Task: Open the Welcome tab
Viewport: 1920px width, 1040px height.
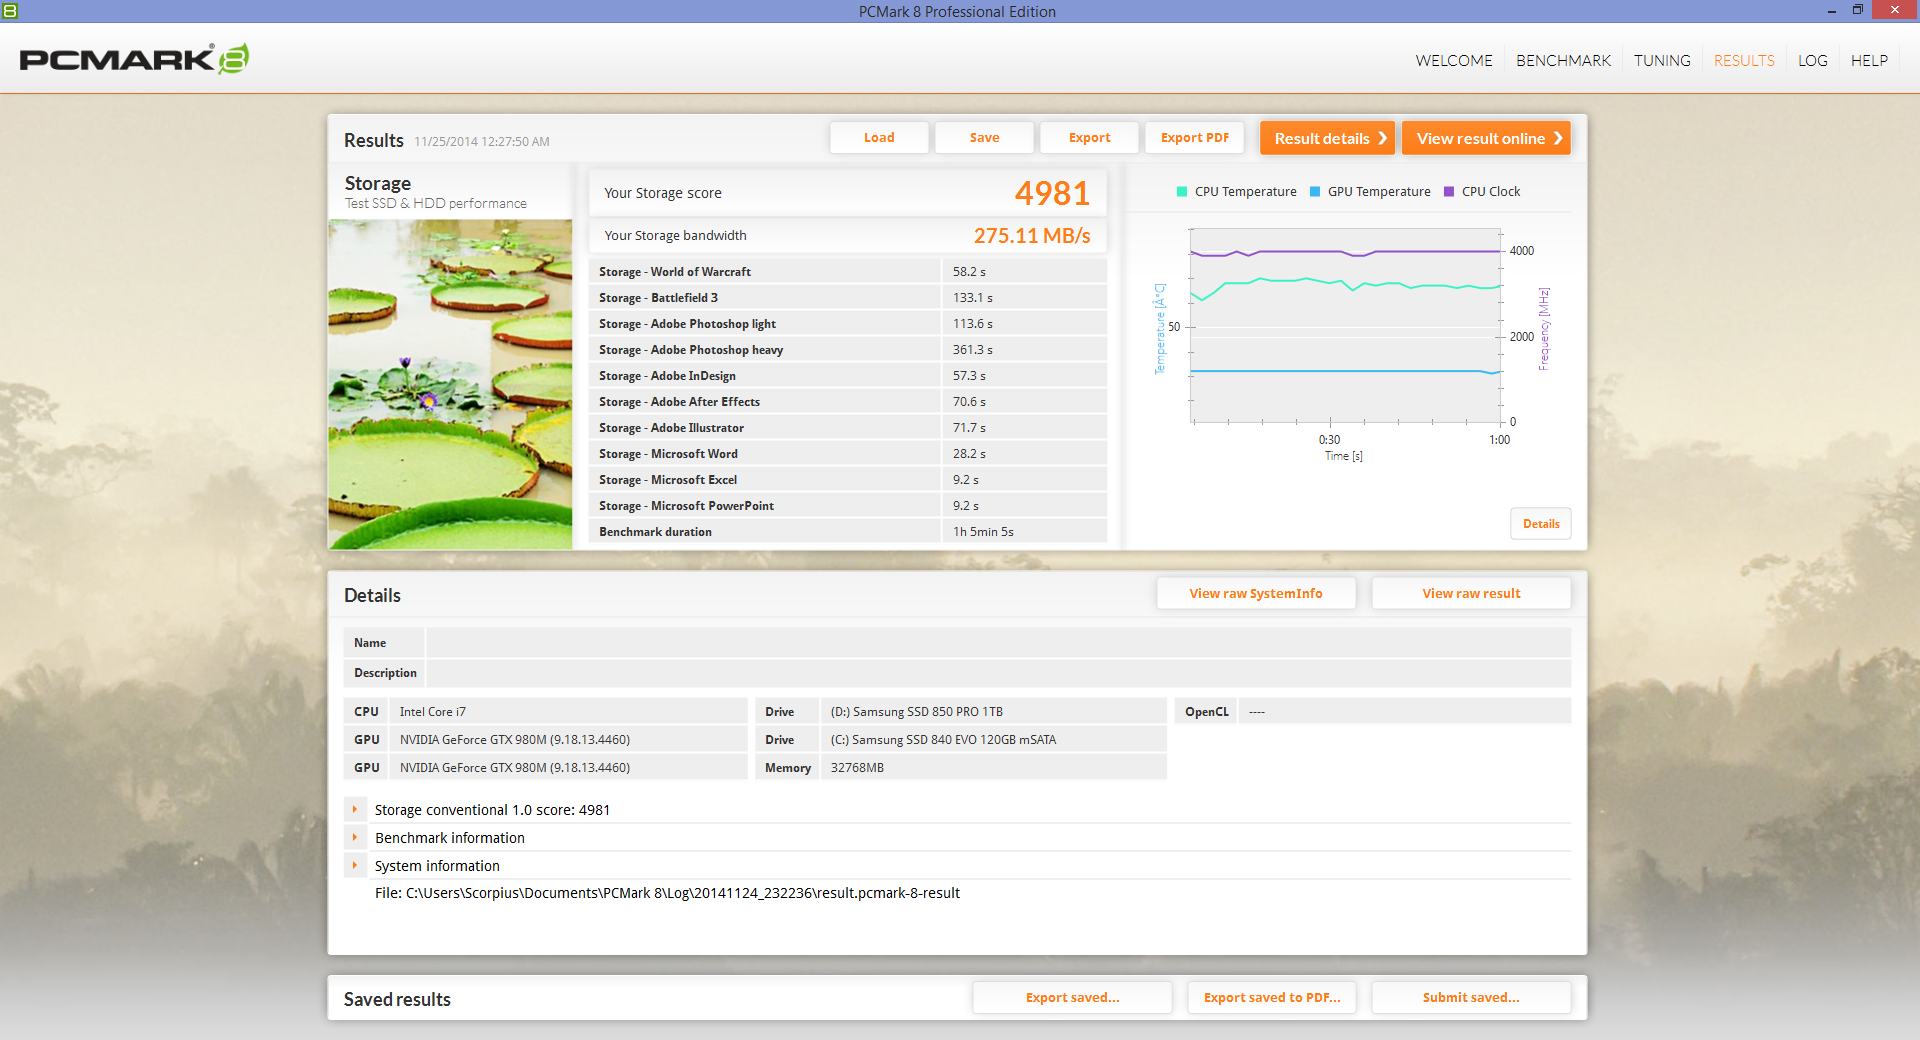Action: point(1454,61)
